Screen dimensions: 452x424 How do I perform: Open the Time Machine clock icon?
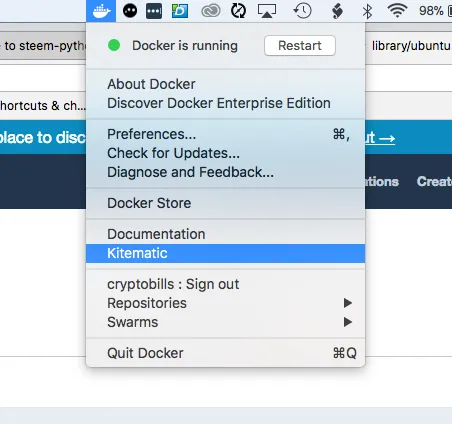[302, 11]
